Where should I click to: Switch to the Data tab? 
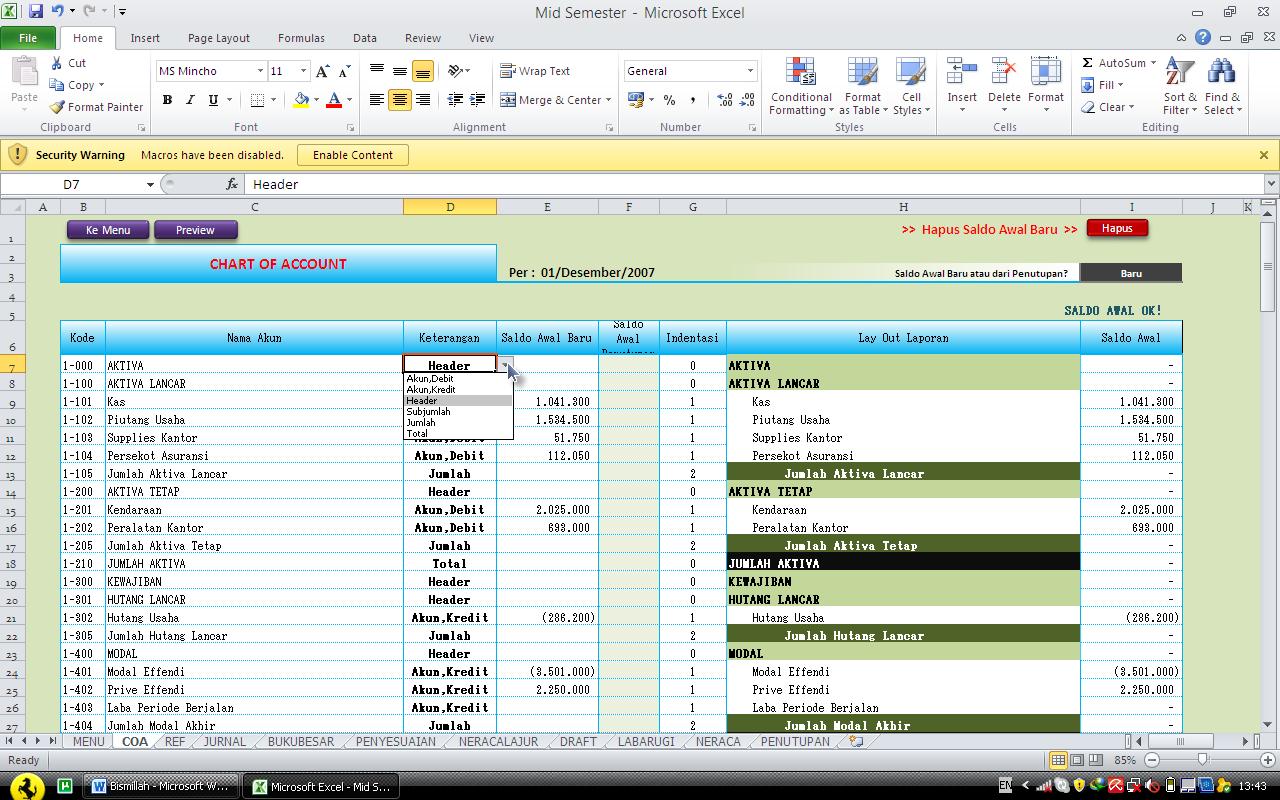point(365,38)
